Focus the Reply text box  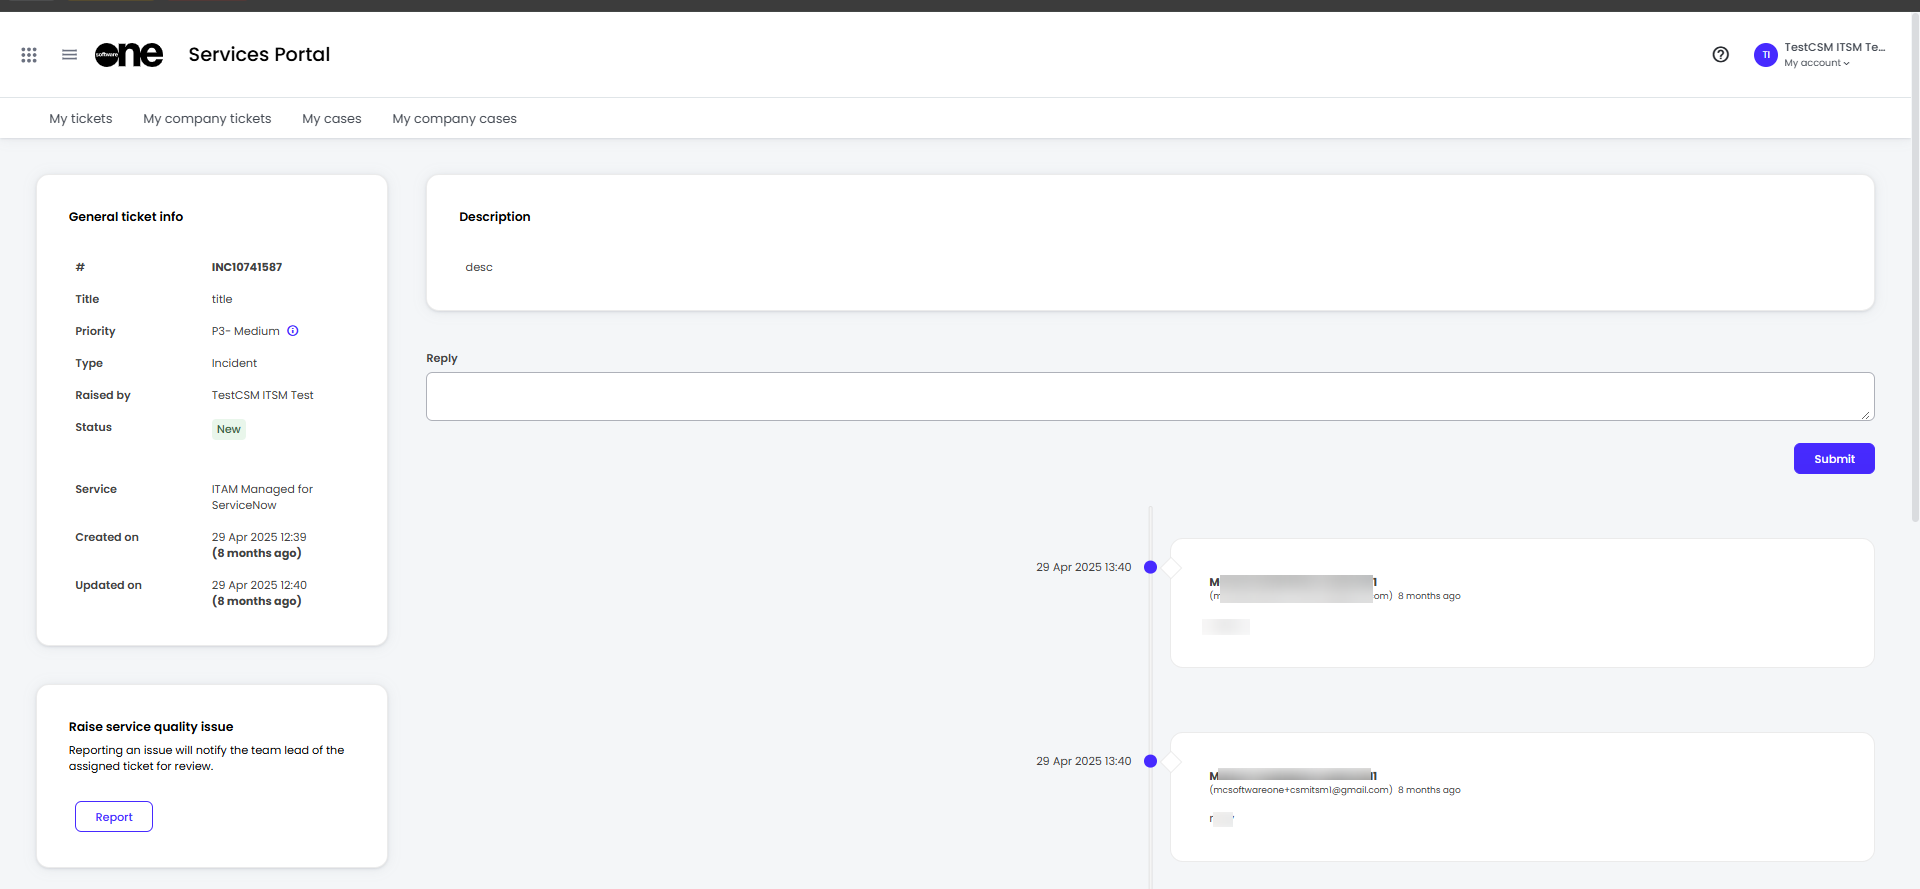click(1149, 397)
